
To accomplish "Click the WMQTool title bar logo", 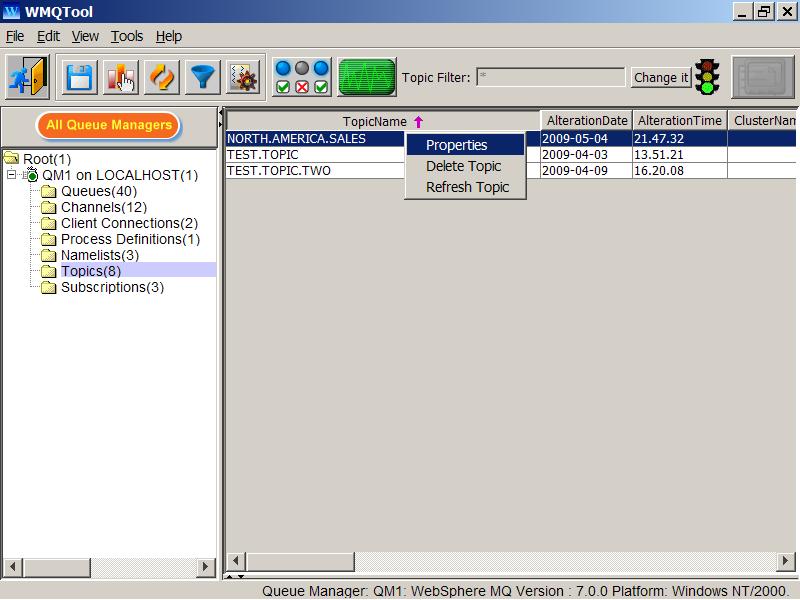I will coord(11,11).
